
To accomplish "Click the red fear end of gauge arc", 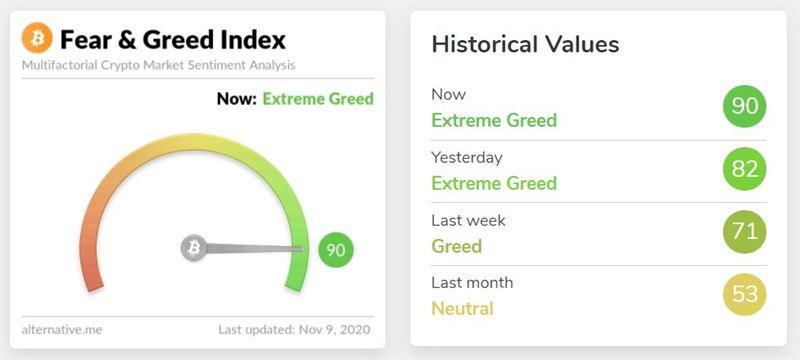I will (93, 278).
